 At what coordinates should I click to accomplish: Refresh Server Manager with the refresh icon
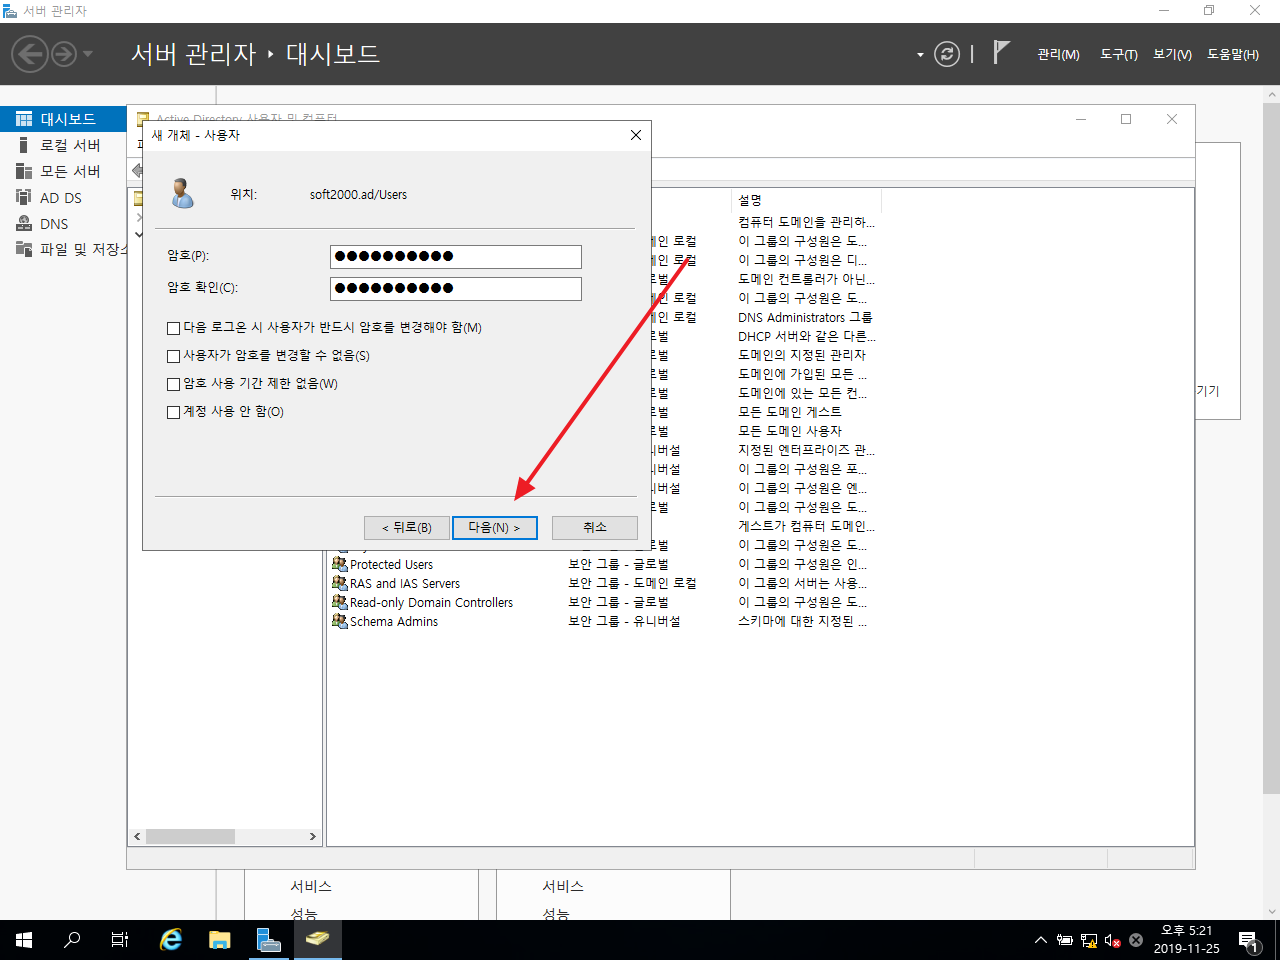[947, 54]
